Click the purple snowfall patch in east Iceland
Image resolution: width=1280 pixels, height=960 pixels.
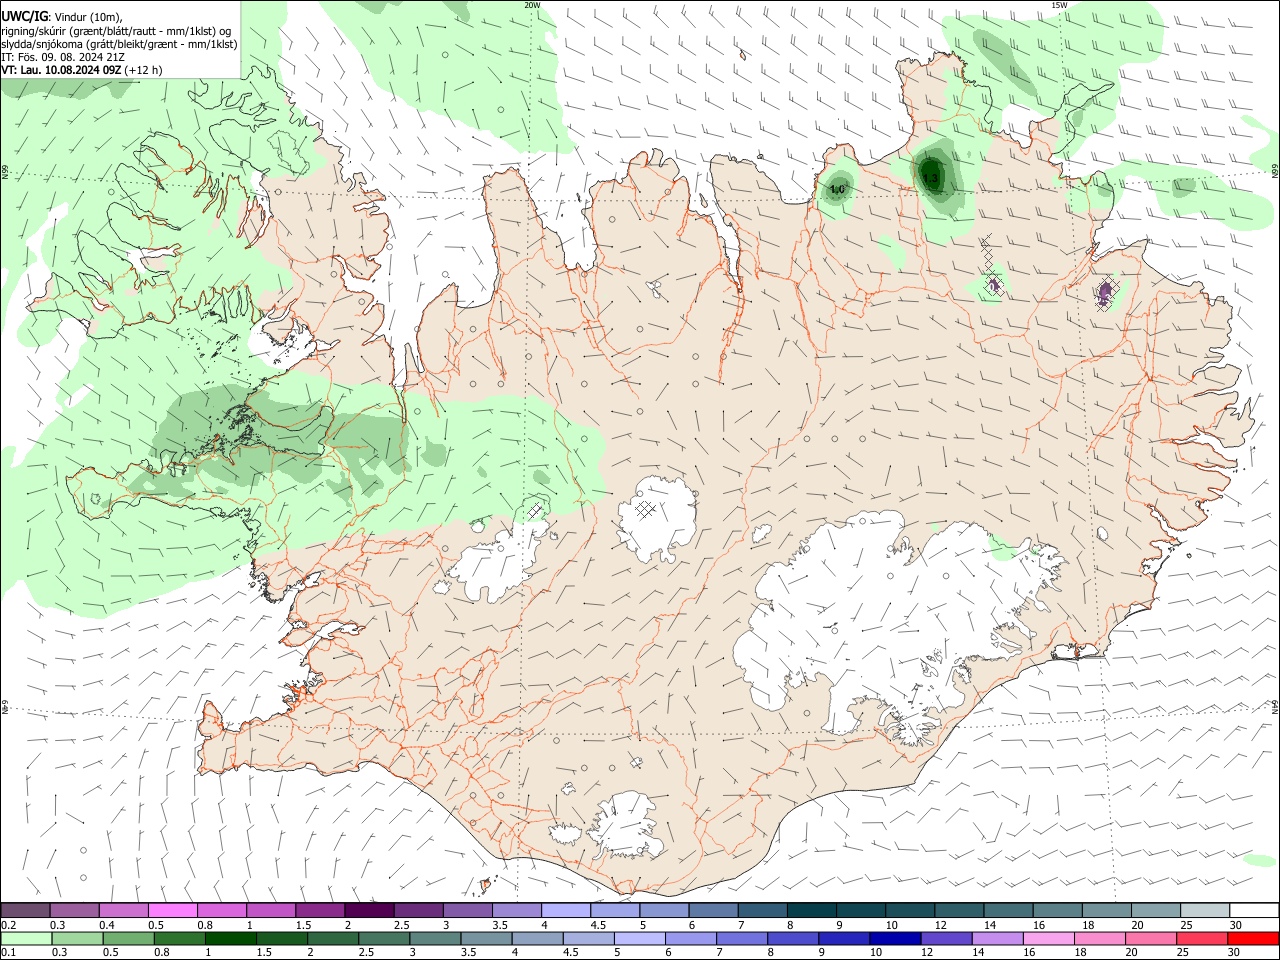[1104, 293]
